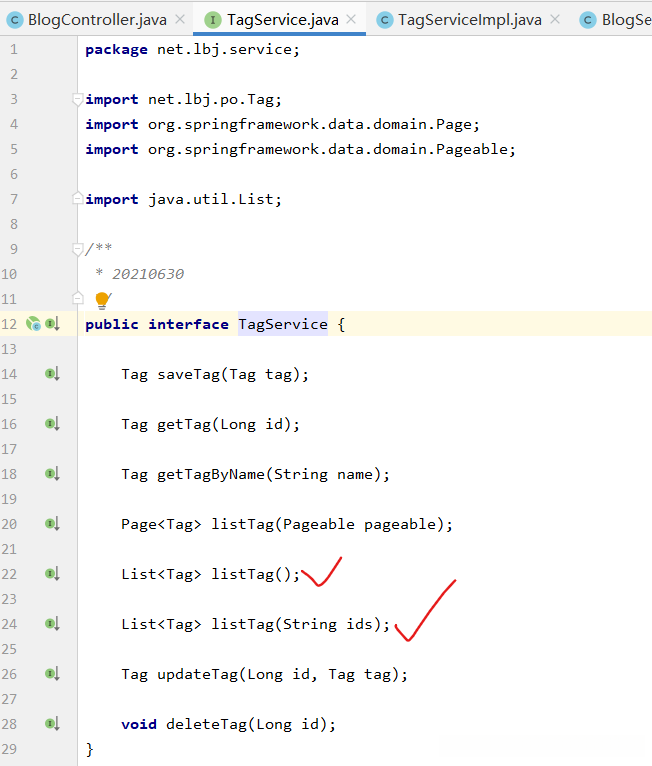Click line number 29 in the gutter

pos(9,748)
